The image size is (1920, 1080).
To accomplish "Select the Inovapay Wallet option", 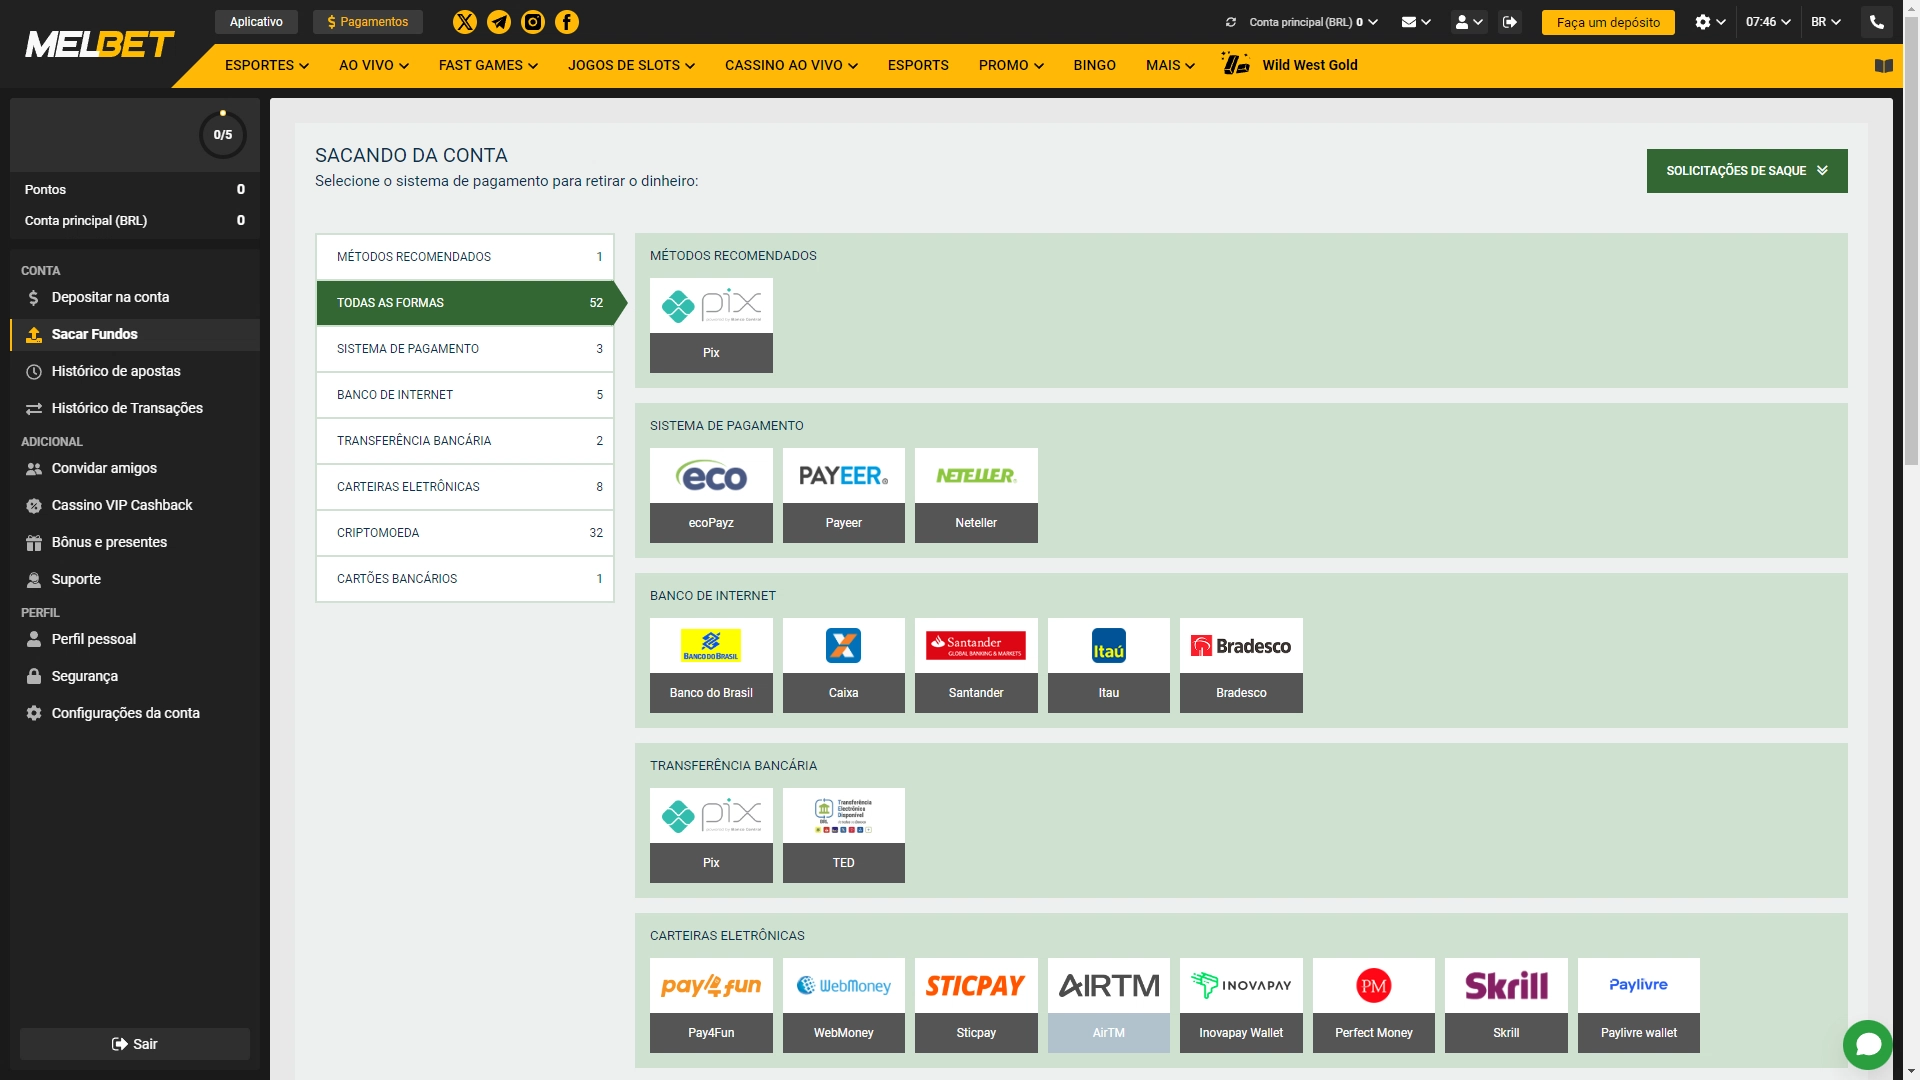I will click(1241, 1005).
